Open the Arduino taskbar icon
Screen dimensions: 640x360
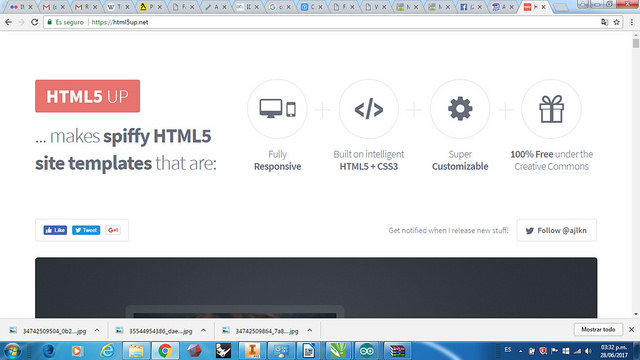click(367, 351)
